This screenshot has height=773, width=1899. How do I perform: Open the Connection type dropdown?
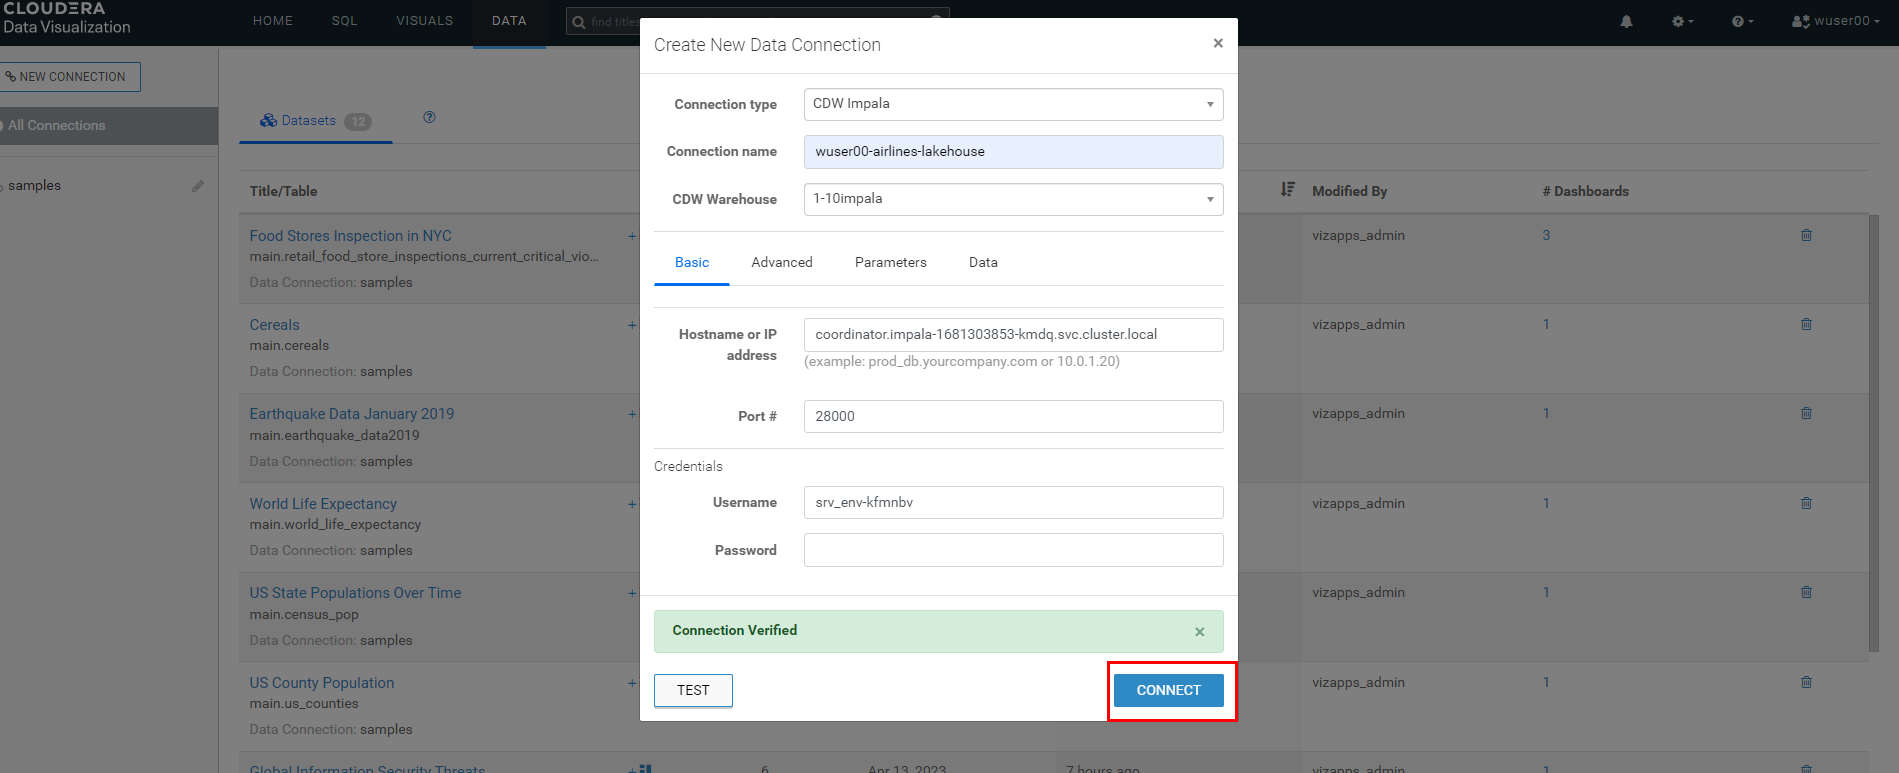(x=1013, y=104)
